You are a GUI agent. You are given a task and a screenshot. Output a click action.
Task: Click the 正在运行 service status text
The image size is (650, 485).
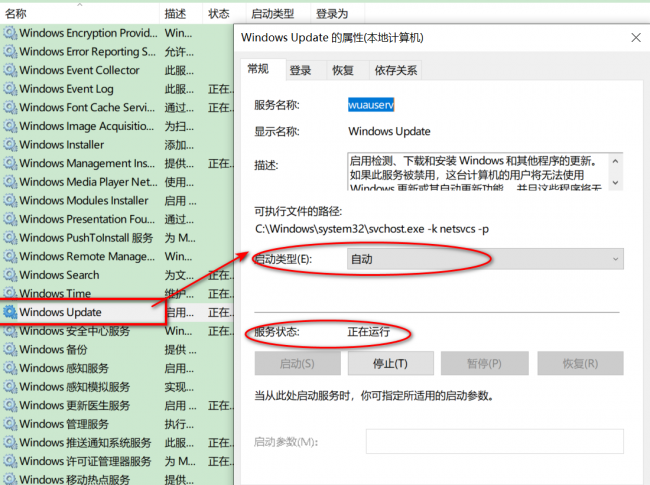point(369,332)
